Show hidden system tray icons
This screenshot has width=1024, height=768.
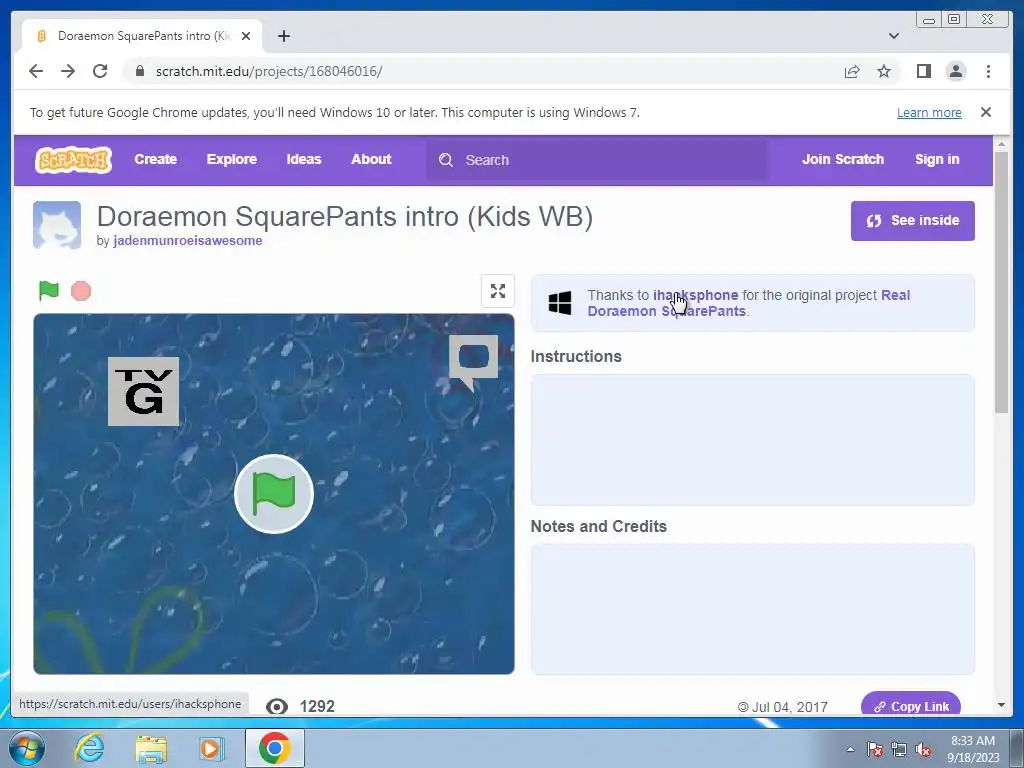[850, 749]
